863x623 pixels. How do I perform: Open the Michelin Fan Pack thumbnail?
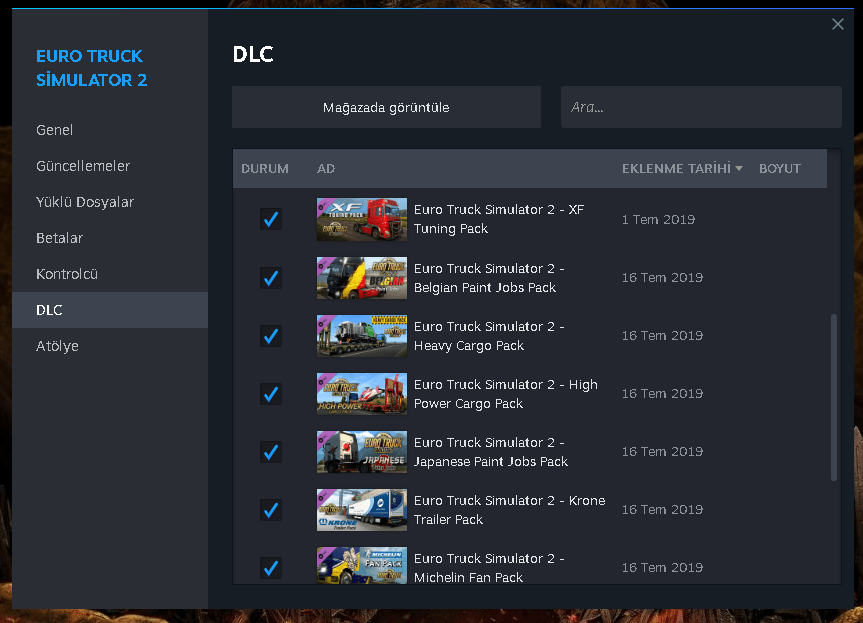pos(362,565)
